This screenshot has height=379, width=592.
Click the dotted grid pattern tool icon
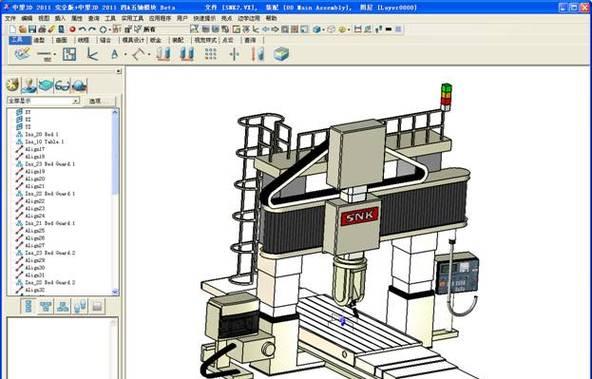(210, 54)
